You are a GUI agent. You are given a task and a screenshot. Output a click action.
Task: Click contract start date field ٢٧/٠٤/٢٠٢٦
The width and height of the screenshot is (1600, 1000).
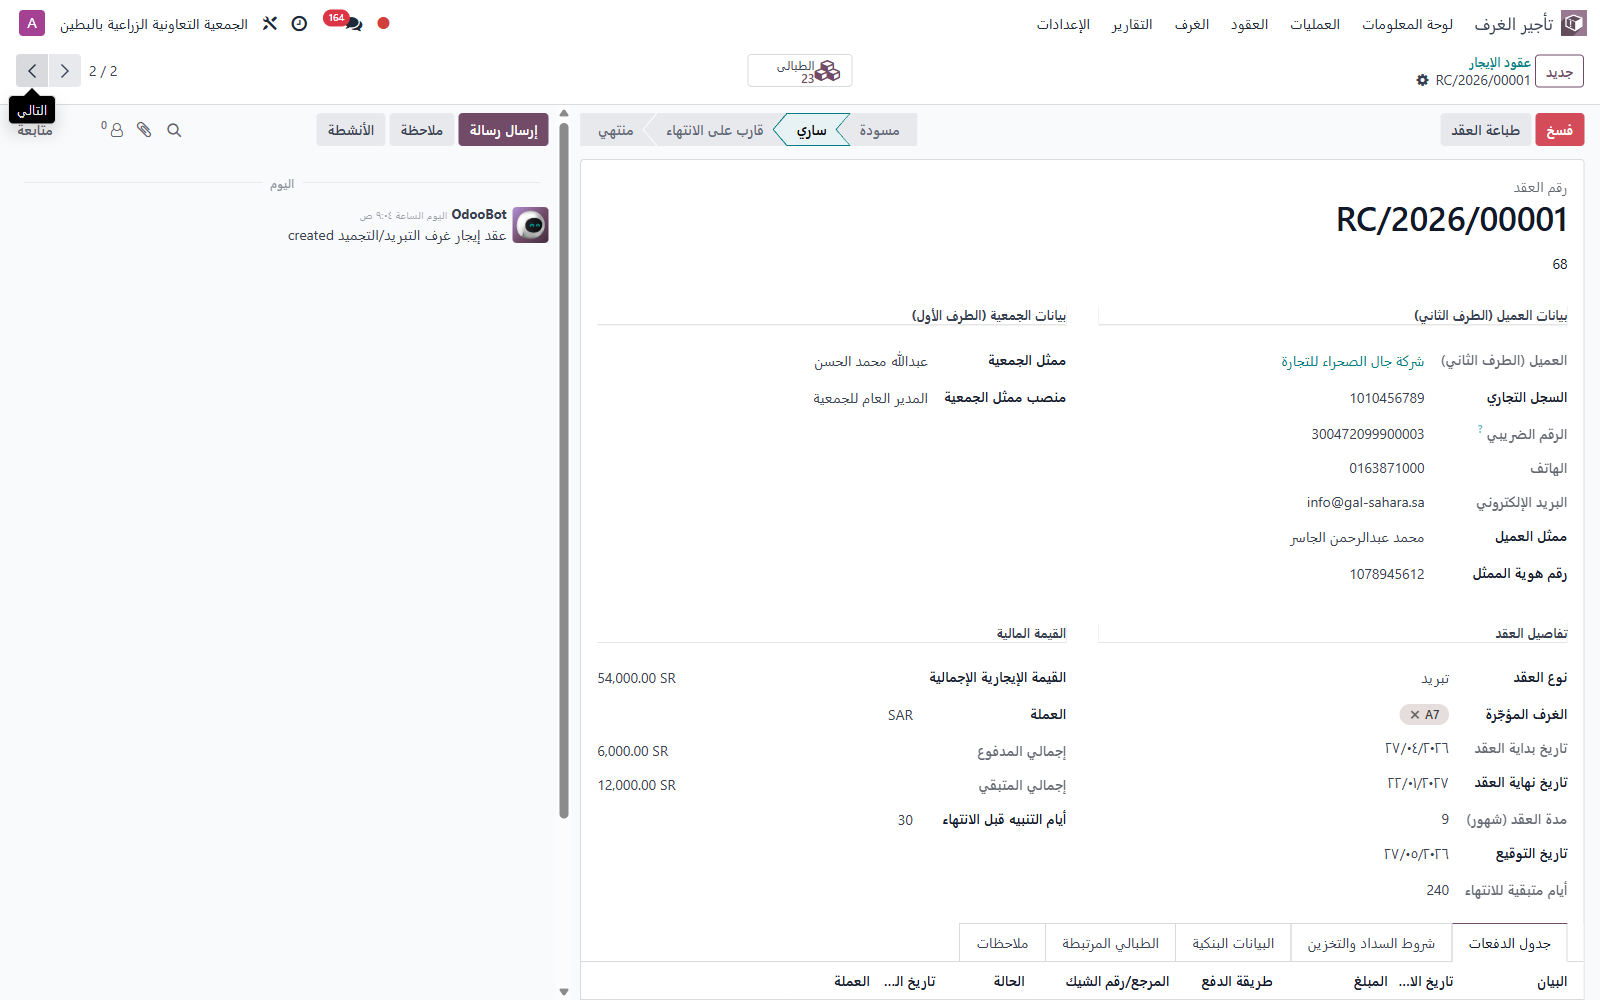1416,748
